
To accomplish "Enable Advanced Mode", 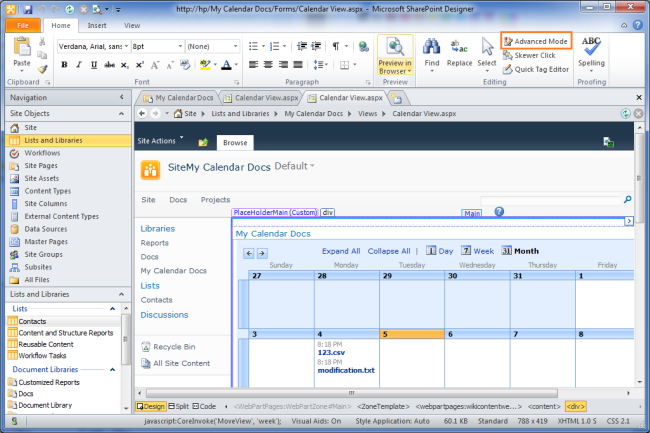I will coord(536,41).
